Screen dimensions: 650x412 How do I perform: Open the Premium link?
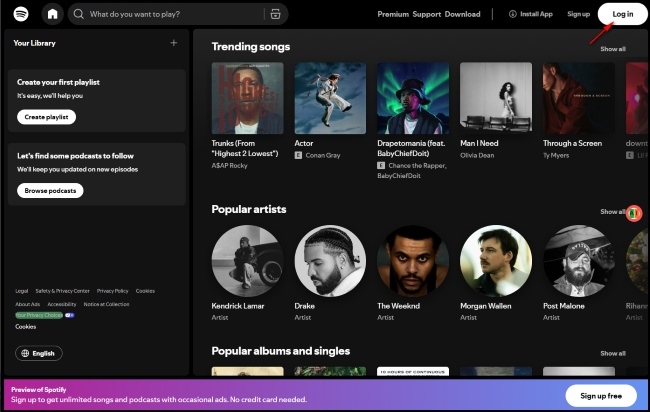[x=393, y=14]
